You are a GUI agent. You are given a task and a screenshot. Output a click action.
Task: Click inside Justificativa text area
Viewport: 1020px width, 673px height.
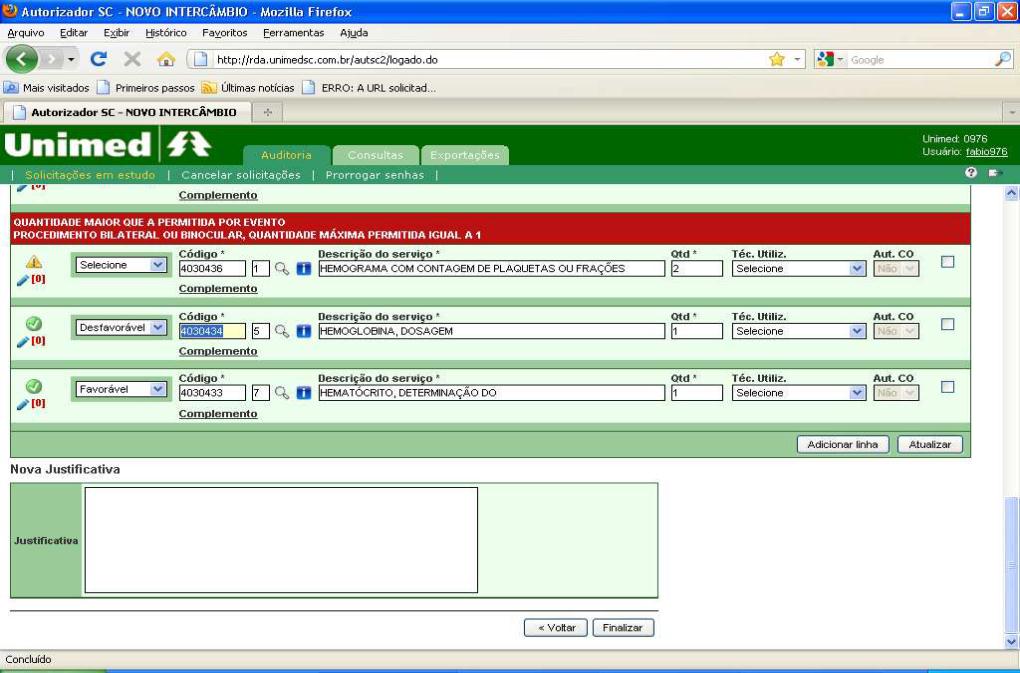tap(281, 540)
